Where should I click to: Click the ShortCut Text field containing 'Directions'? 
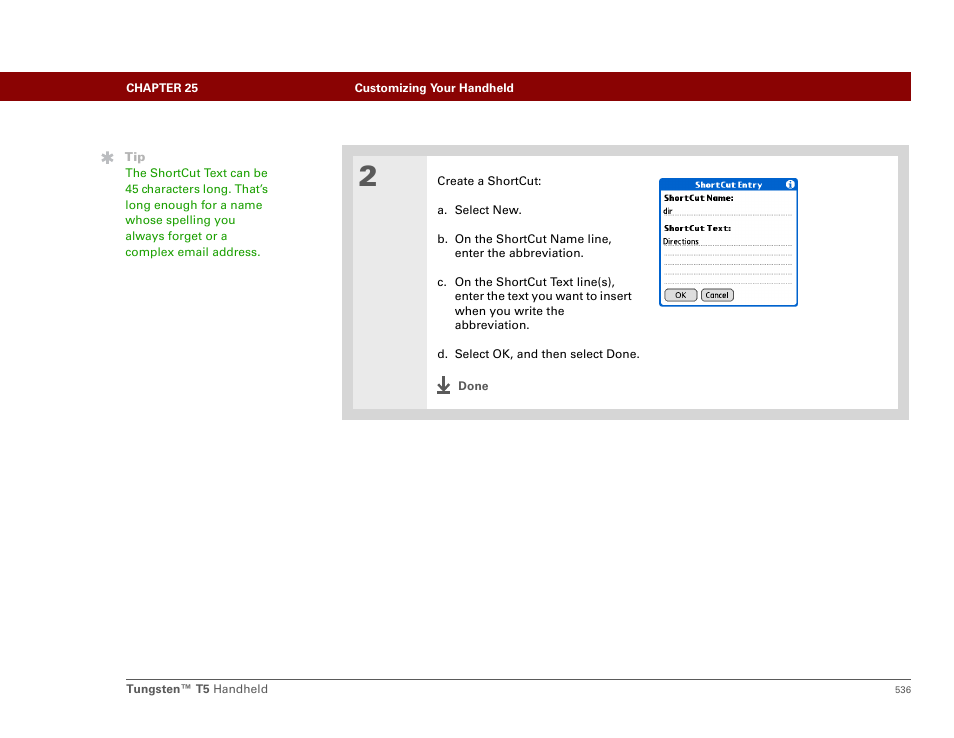tap(728, 242)
